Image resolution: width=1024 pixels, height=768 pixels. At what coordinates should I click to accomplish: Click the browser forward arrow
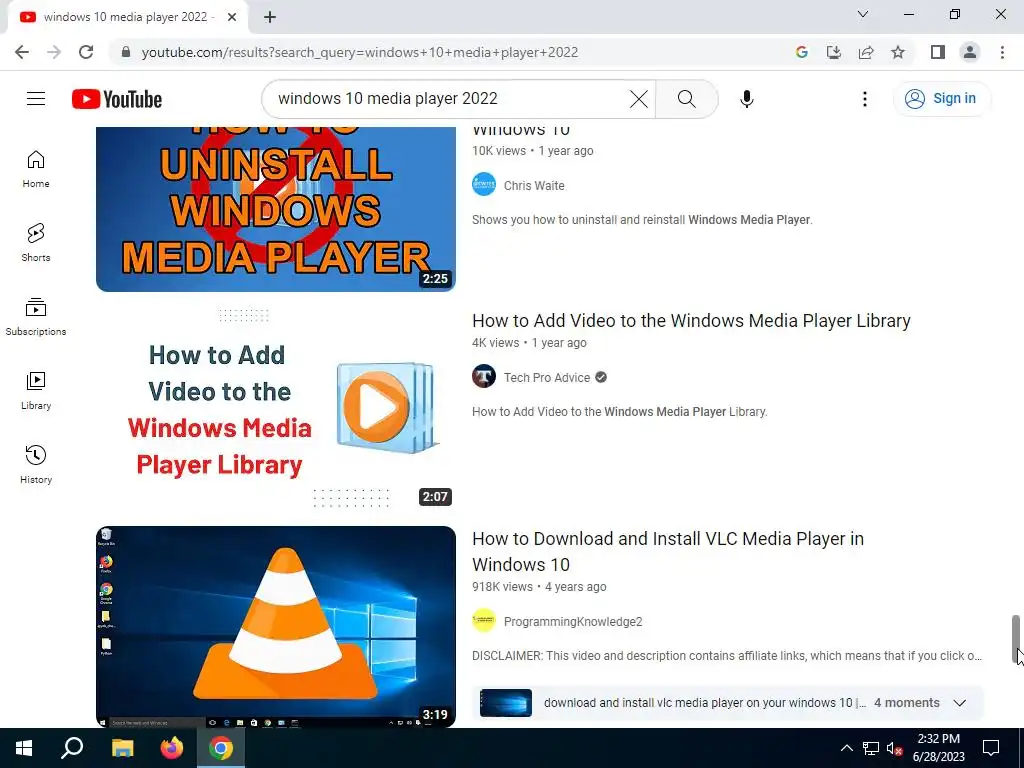[x=54, y=52]
